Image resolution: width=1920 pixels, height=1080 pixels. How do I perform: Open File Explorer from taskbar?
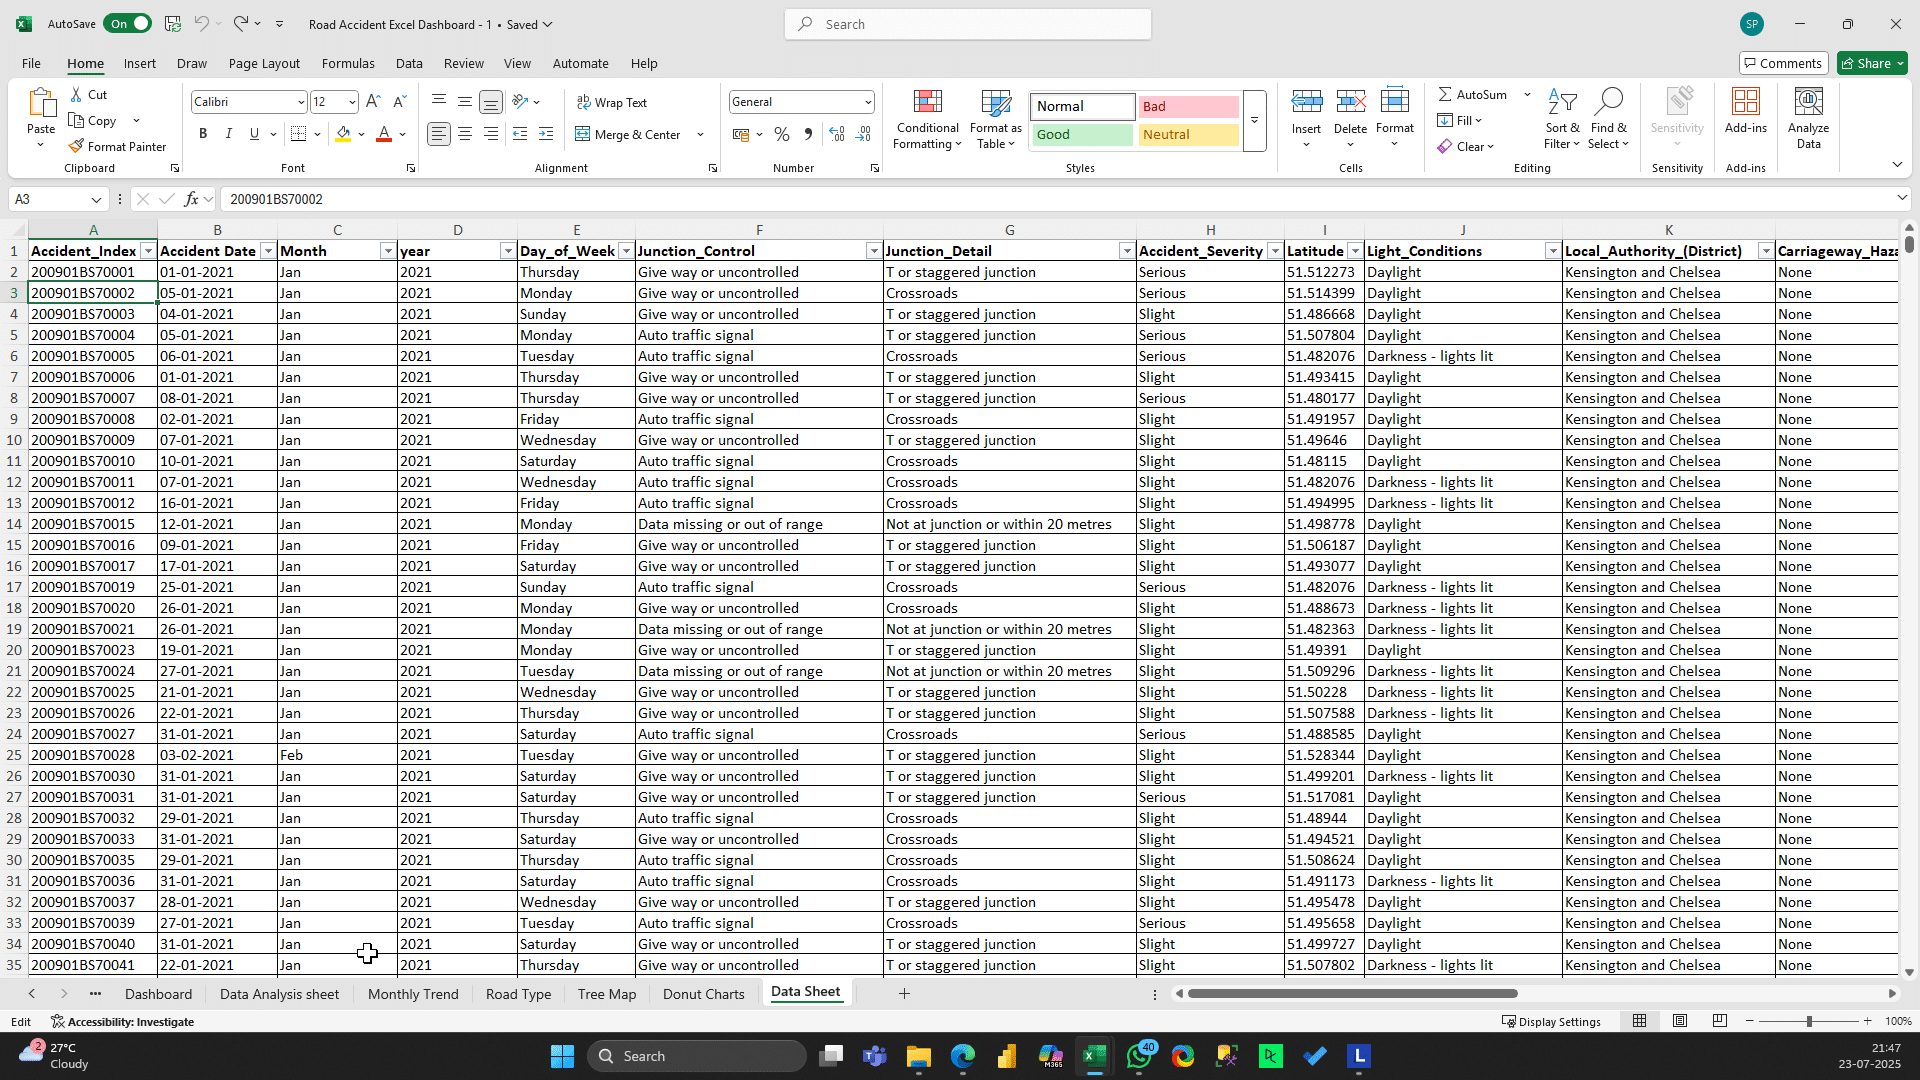[x=919, y=1056]
